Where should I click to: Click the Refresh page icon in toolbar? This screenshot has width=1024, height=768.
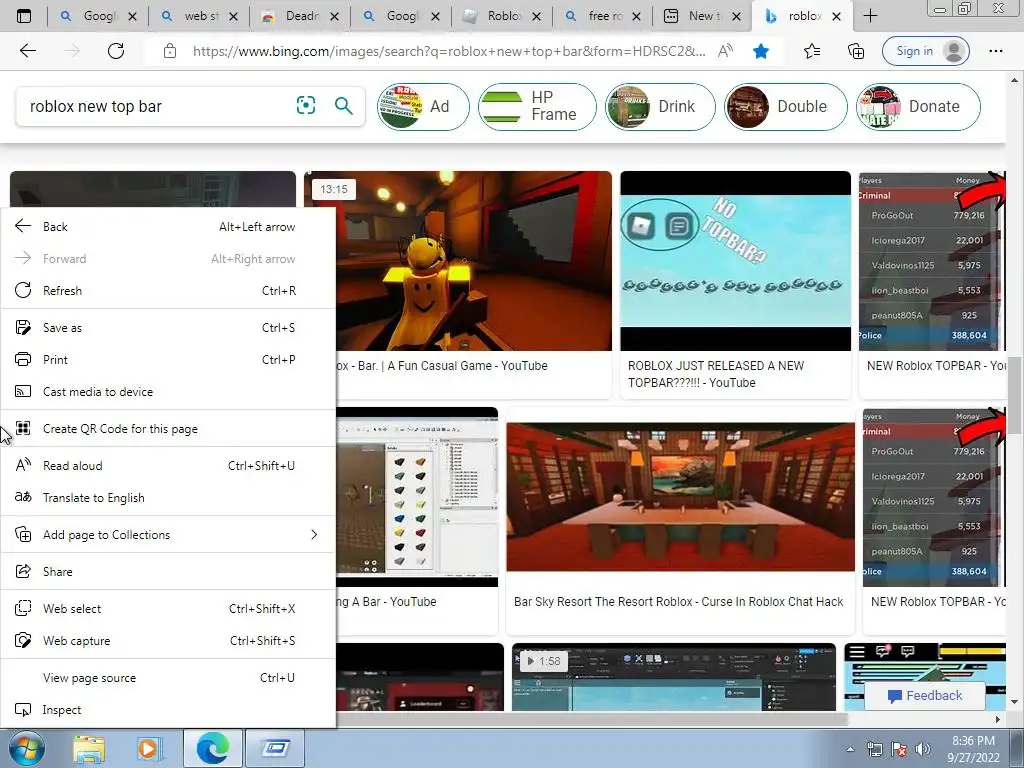coord(116,51)
